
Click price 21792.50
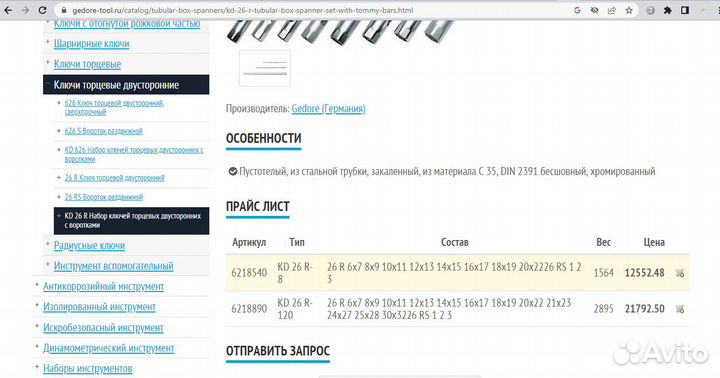(645, 309)
